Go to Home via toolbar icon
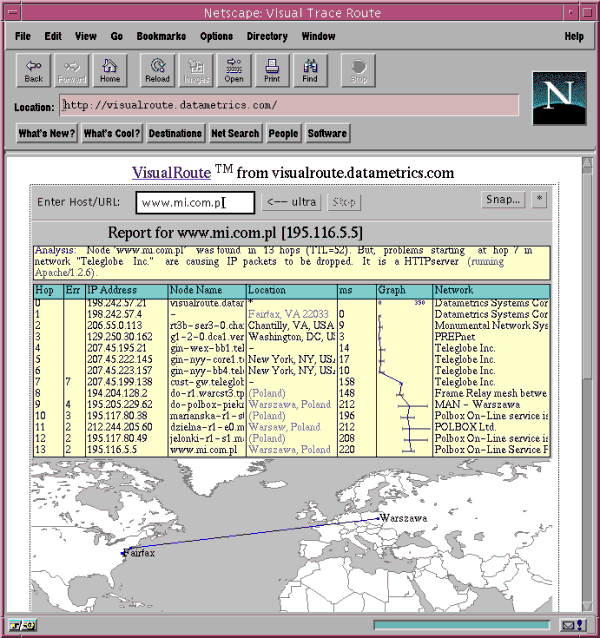600x638 pixels. tap(110, 71)
